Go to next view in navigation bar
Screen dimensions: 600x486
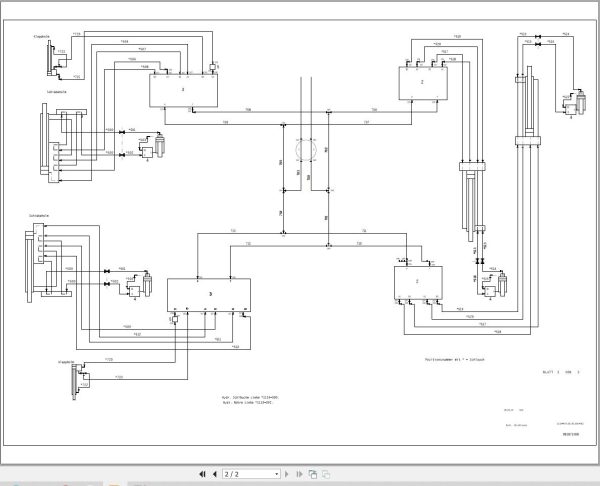tap(326, 474)
